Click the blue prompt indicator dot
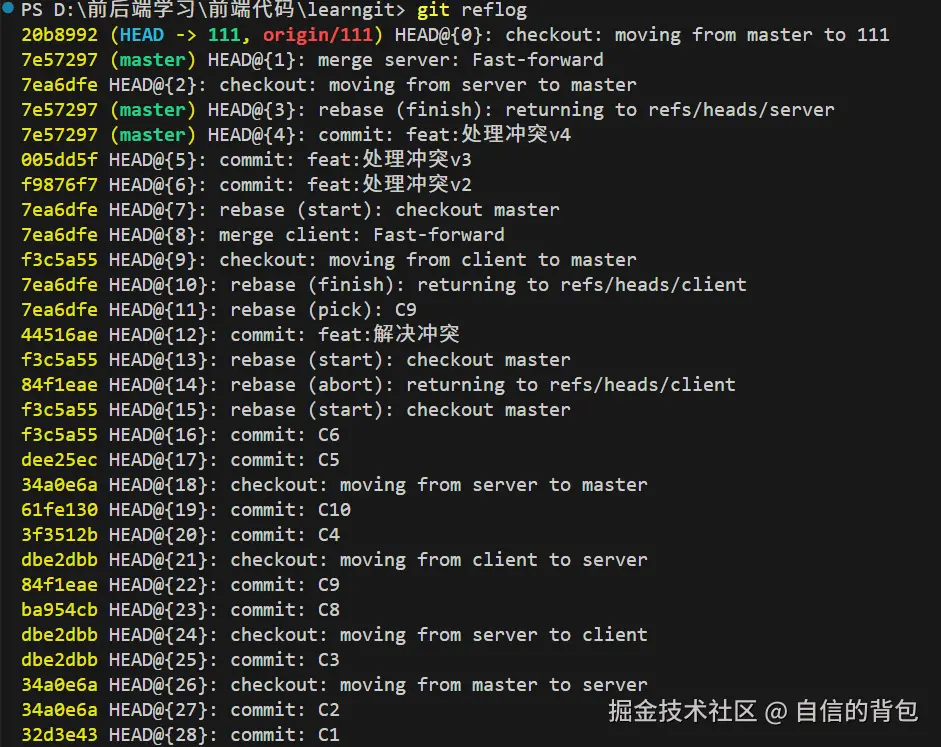The height and width of the screenshot is (747, 941). [8, 9]
